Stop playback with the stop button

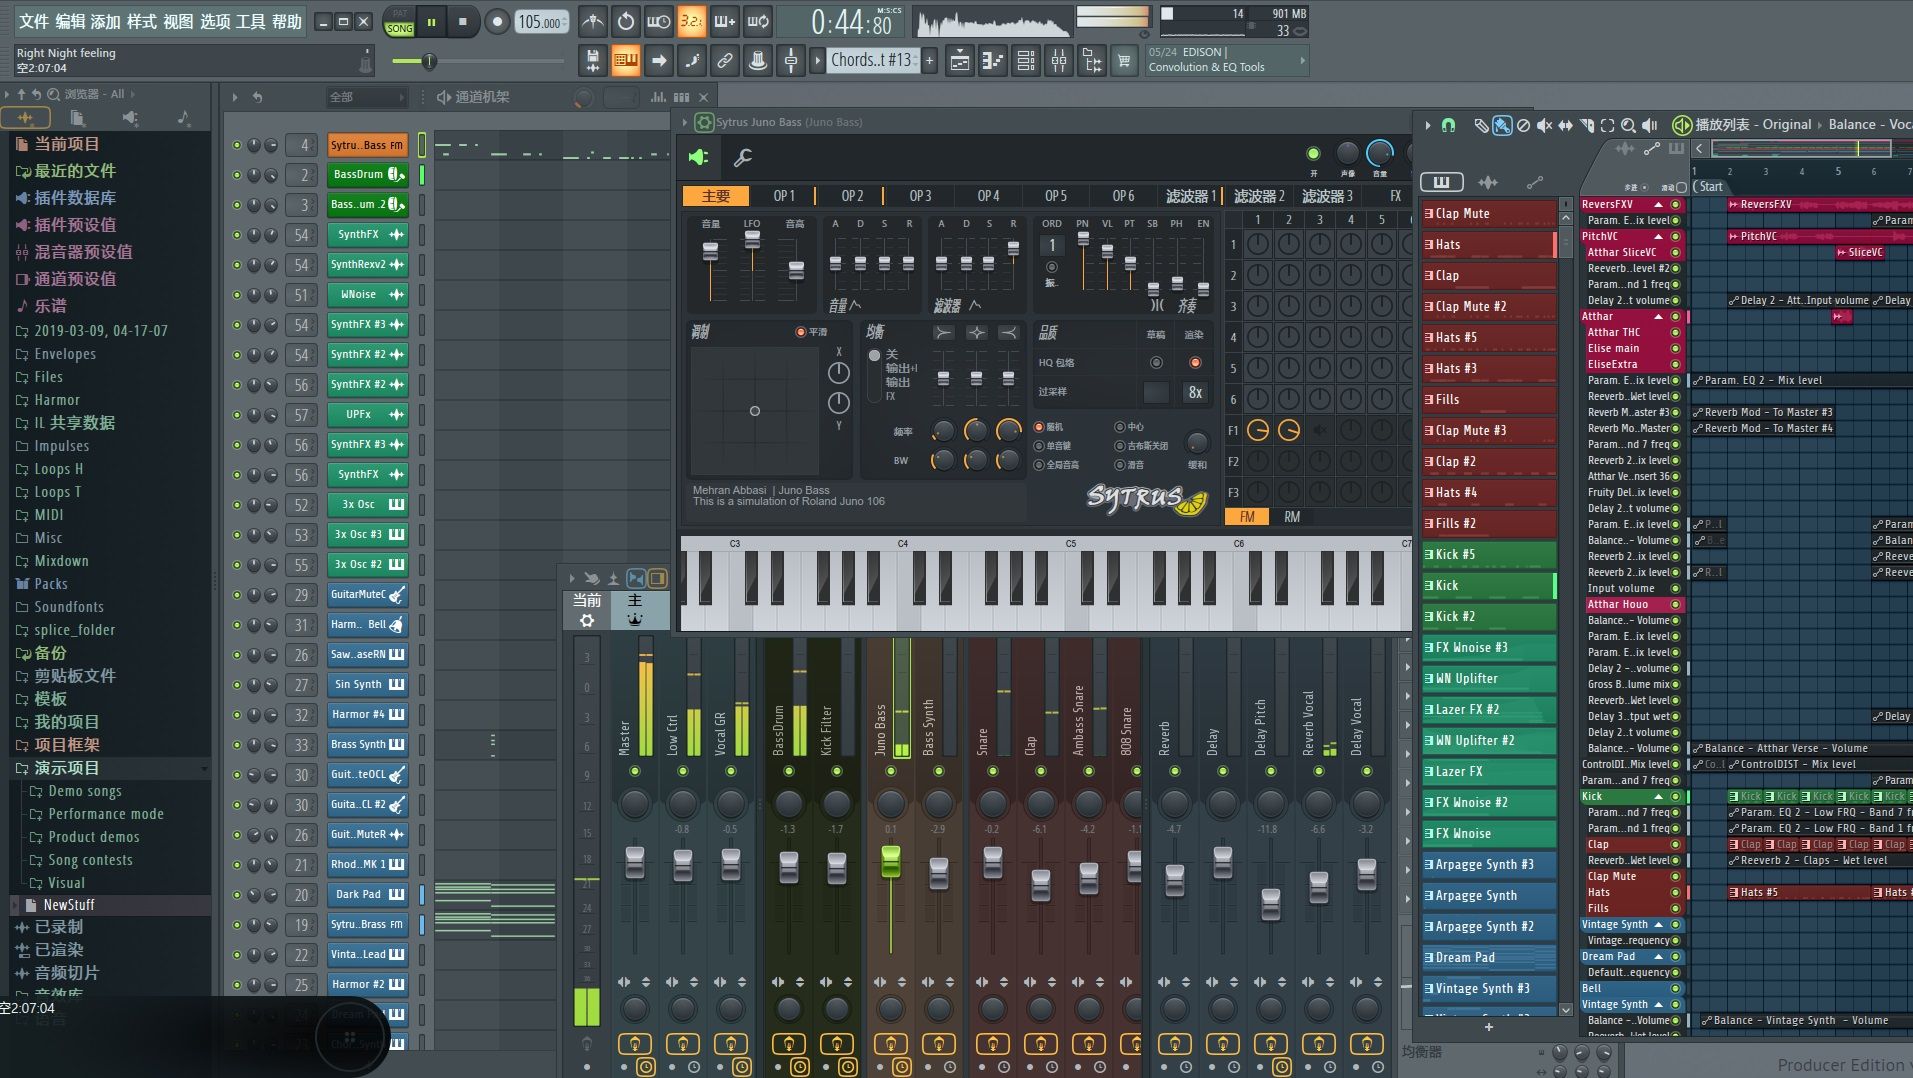(x=462, y=21)
